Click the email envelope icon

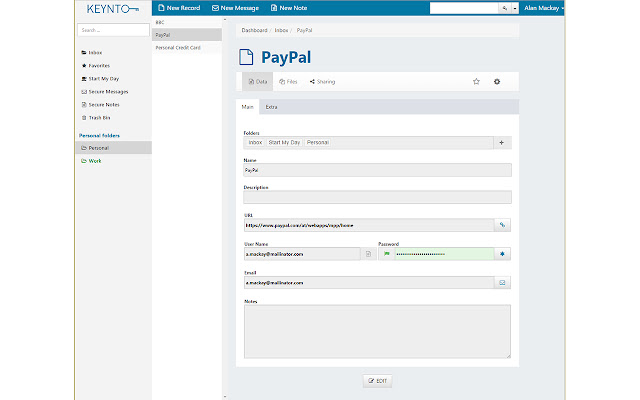pyautogui.click(x=502, y=282)
